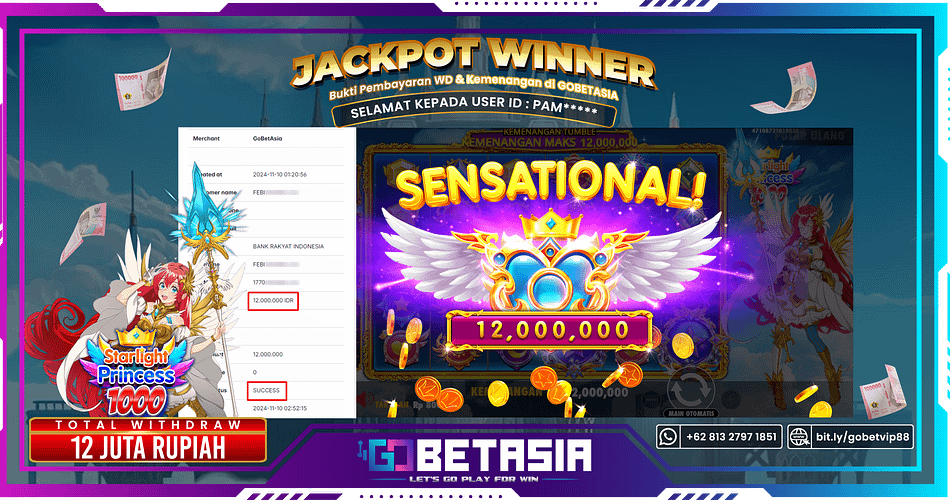Click the MAIN OTOMATIS autoplay button

pos(691,413)
